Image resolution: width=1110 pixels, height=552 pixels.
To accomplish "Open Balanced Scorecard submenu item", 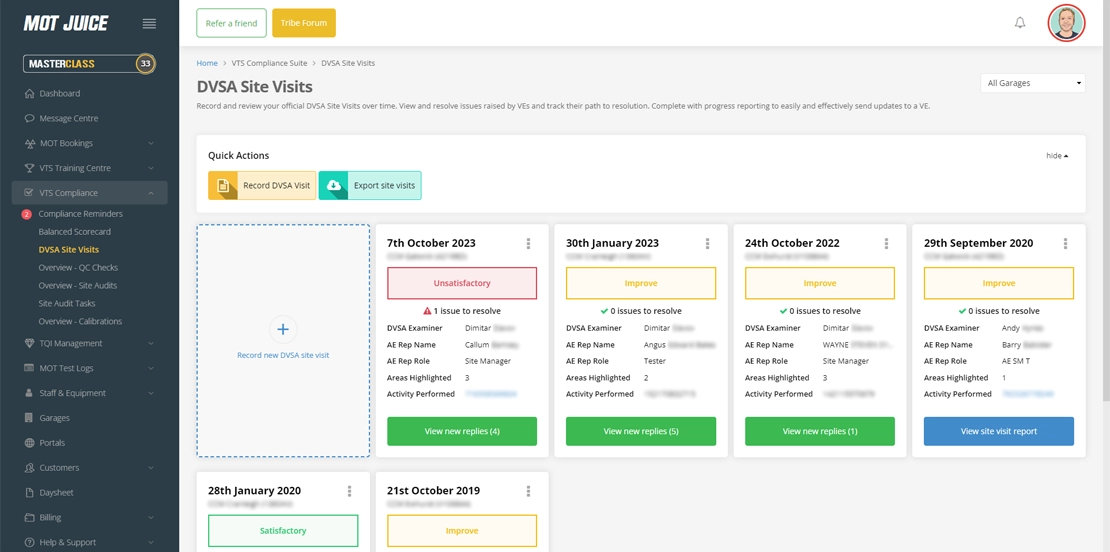I will [74, 231].
